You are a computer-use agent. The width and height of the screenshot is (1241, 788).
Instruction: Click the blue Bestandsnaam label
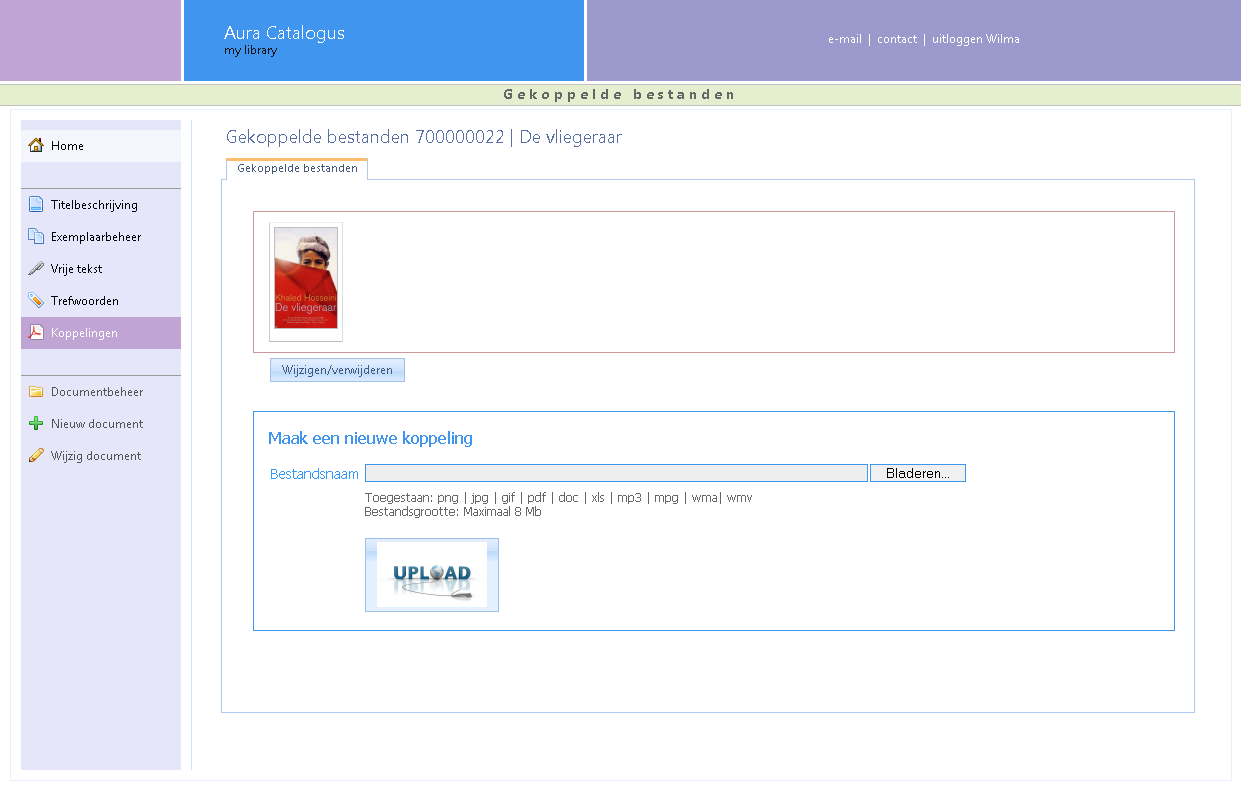pos(314,474)
